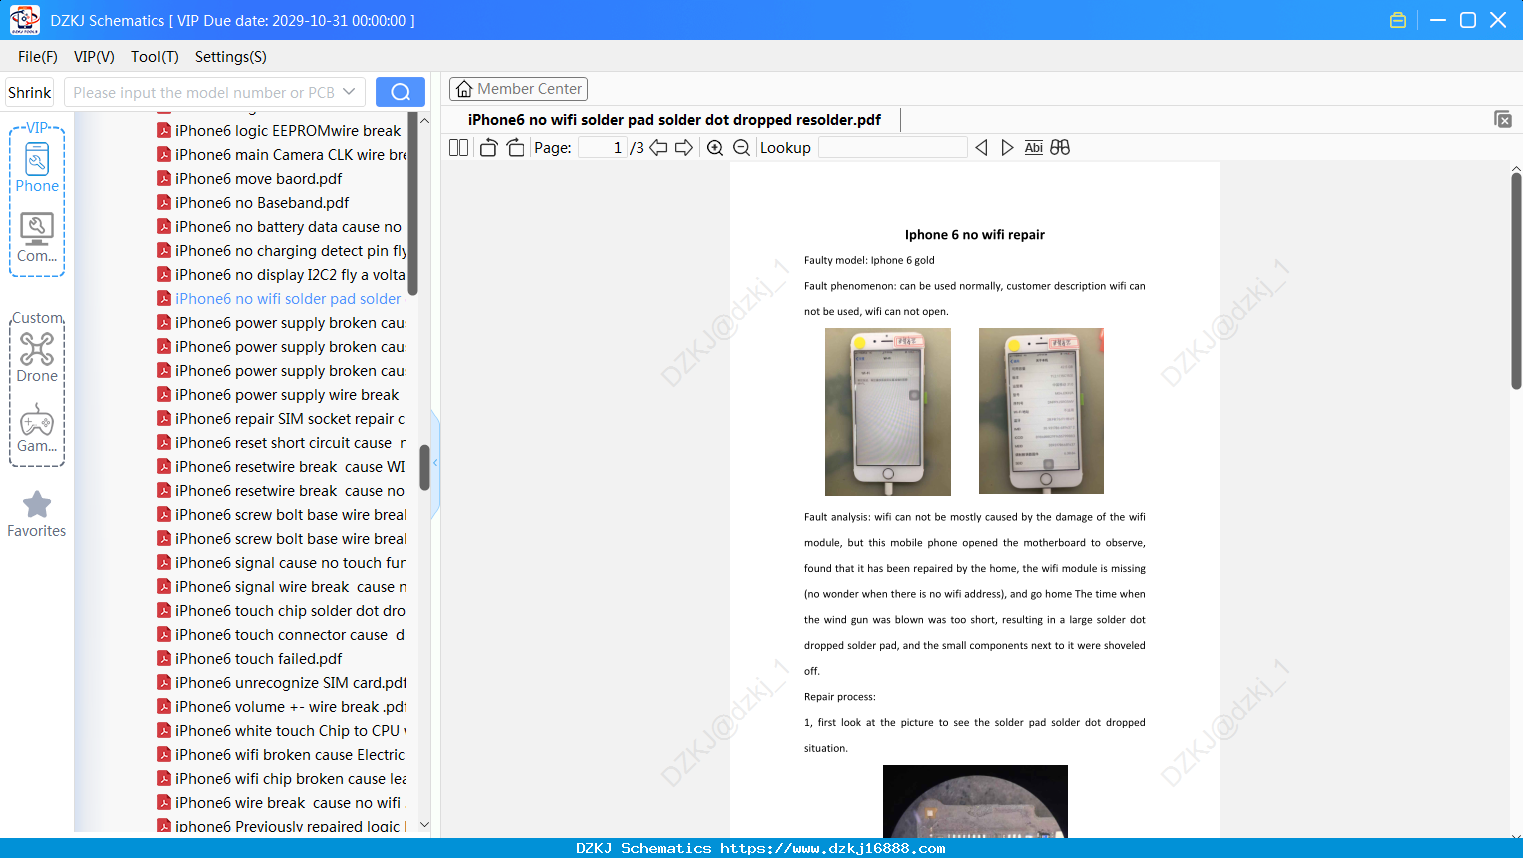Open the File(F) menu
The width and height of the screenshot is (1523, 858).
click(x=38, y=57)
